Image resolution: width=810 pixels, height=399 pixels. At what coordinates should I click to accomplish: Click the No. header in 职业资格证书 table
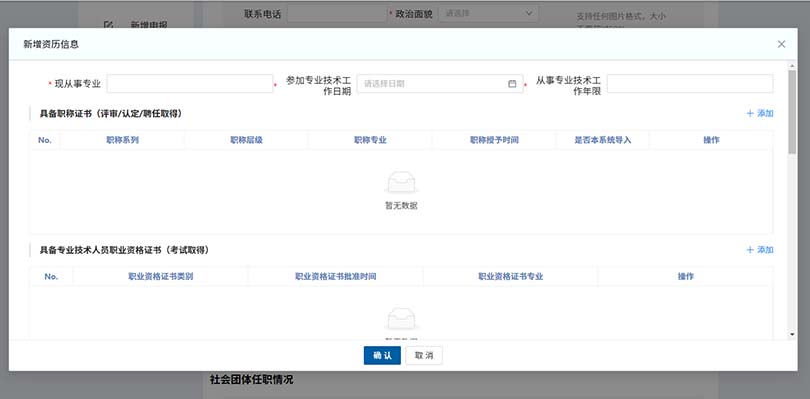pos(51,277)
